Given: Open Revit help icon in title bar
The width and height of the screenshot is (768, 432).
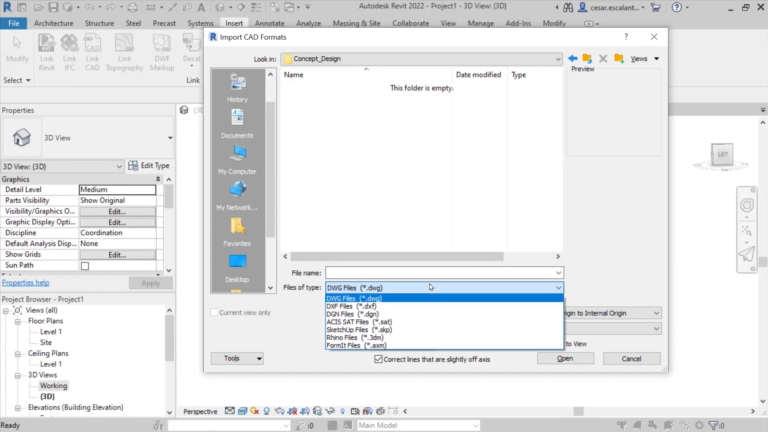Looking at the screenshot, I should pos(676,7).
